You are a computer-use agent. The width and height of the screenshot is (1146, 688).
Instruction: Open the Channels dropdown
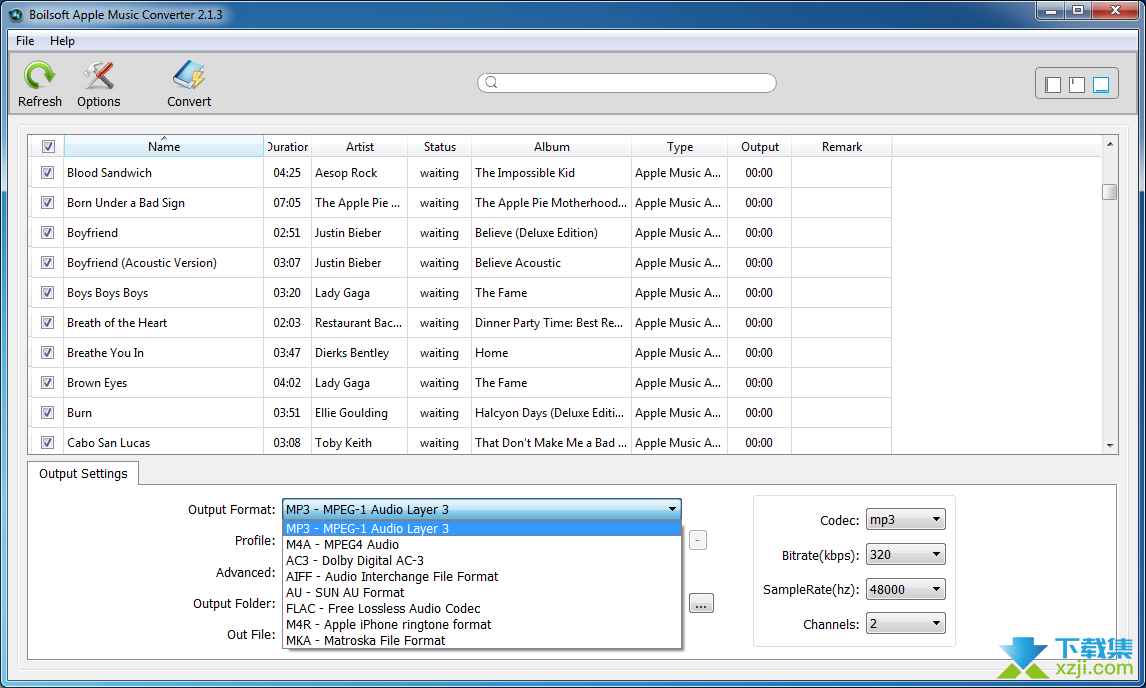pyautogui.click(x=906, y=624)
